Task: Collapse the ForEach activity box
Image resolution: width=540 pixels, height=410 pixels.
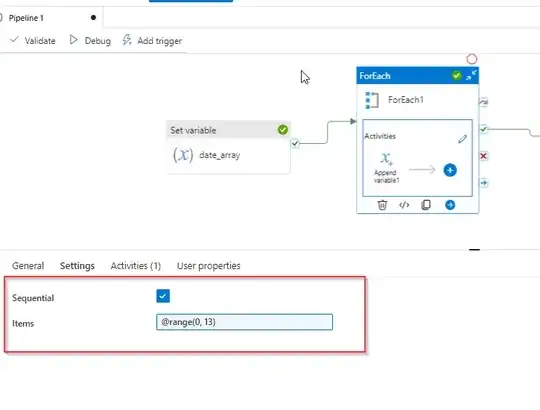Action: click(471, 75)
